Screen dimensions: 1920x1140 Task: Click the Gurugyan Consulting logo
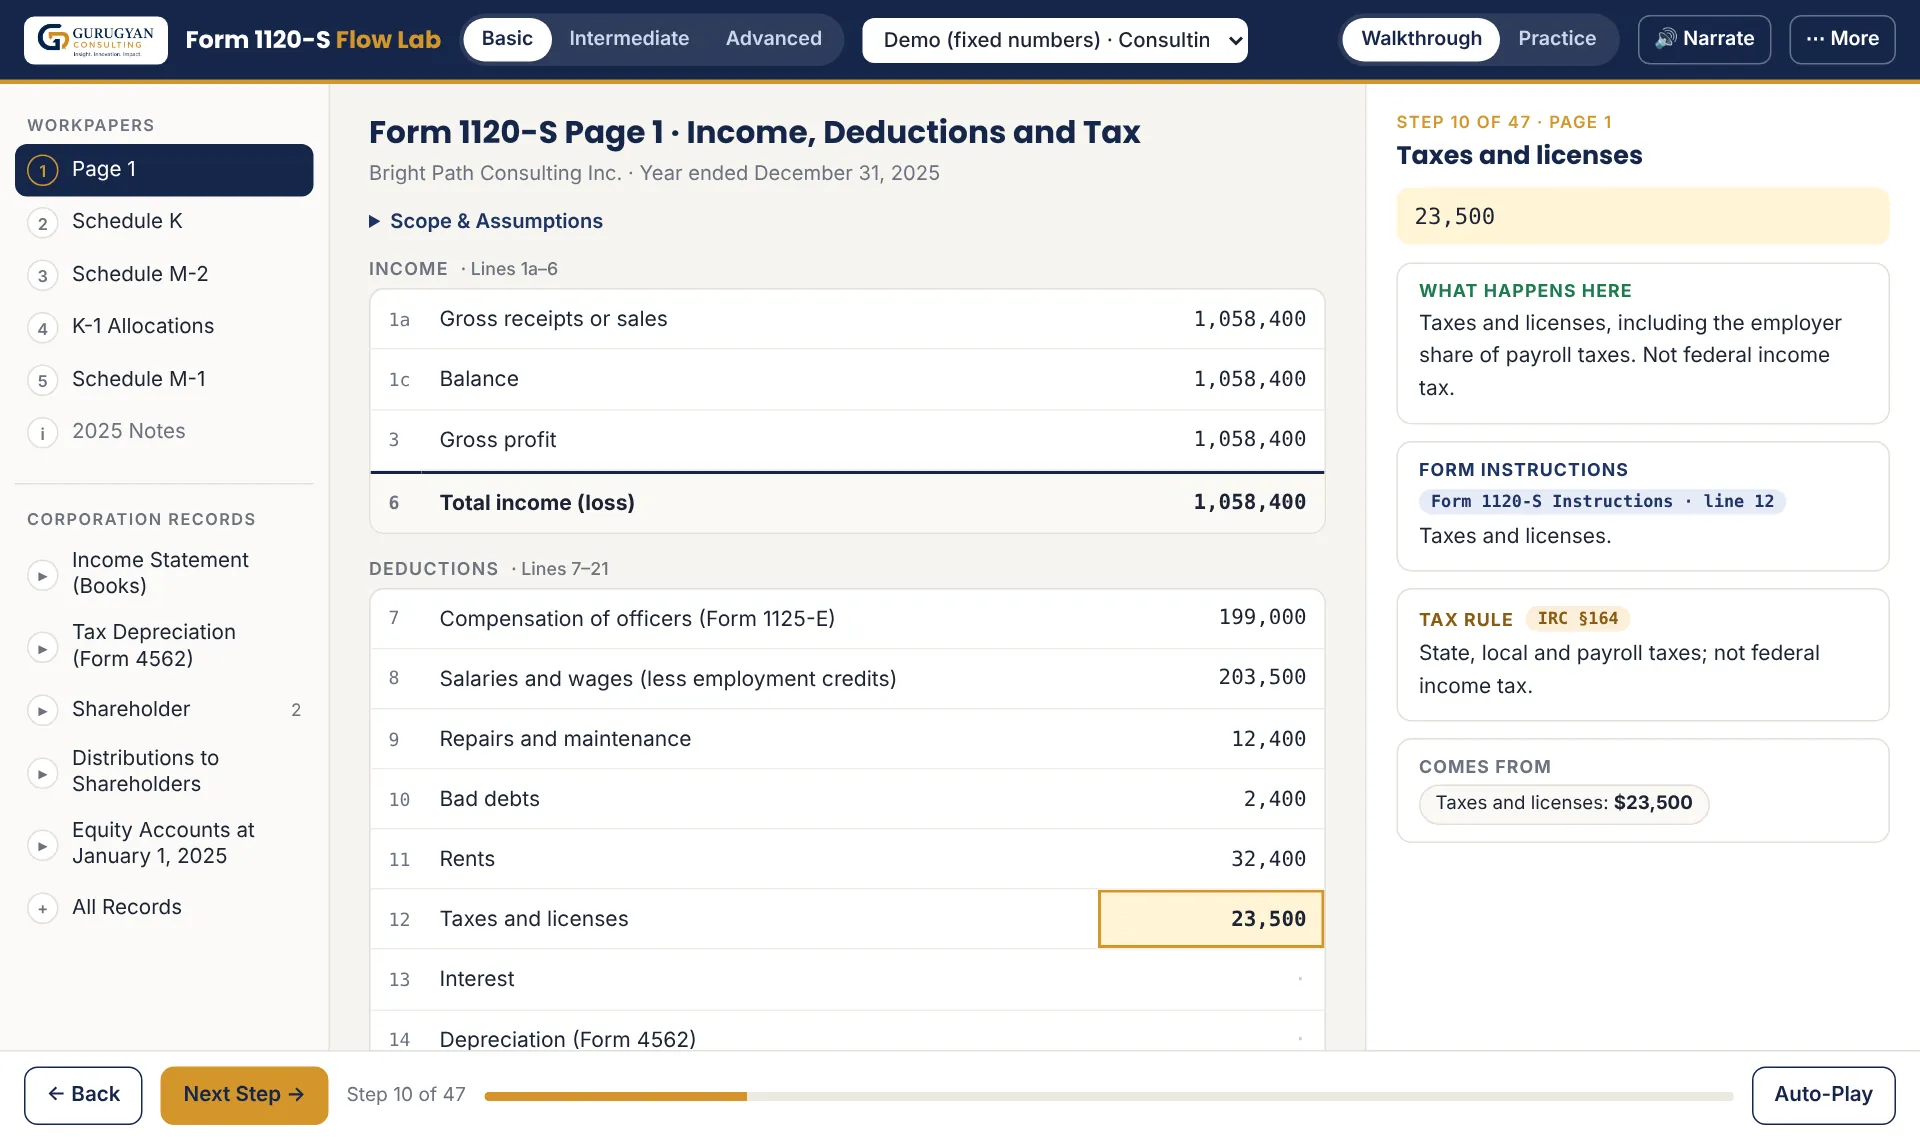tap(96, 40)
